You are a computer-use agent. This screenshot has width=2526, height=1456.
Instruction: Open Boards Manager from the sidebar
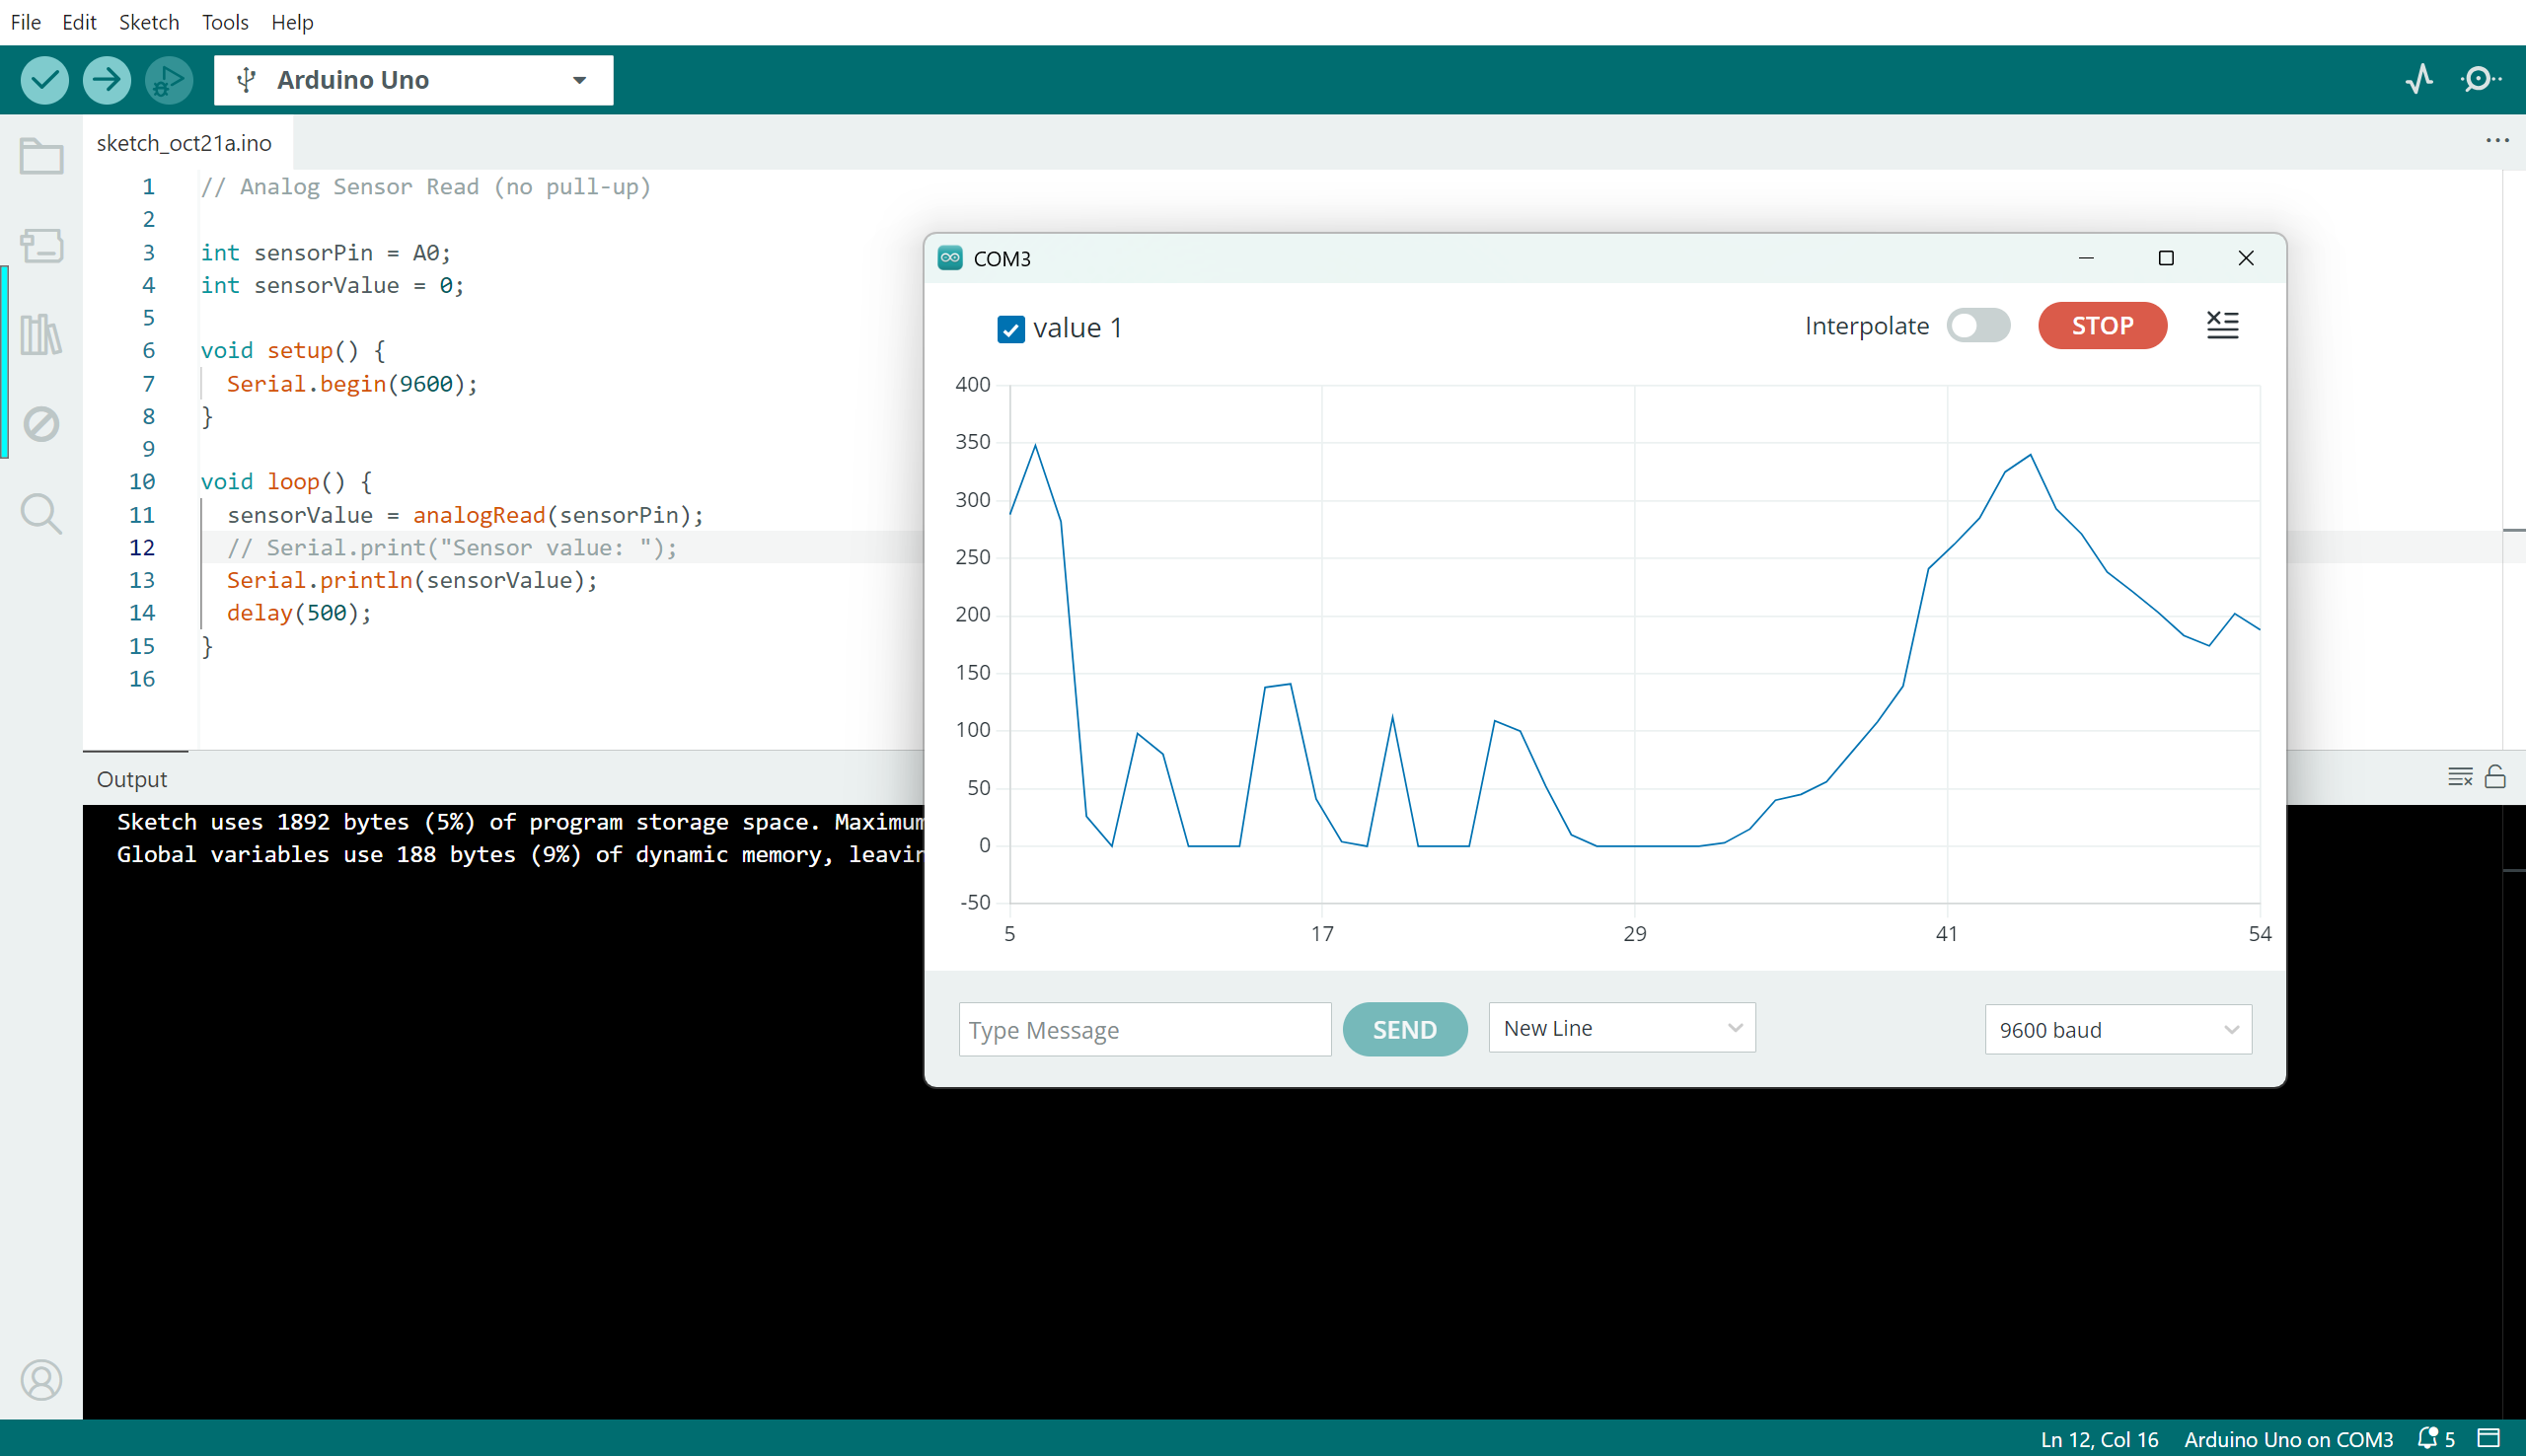[x=41, y=246]
